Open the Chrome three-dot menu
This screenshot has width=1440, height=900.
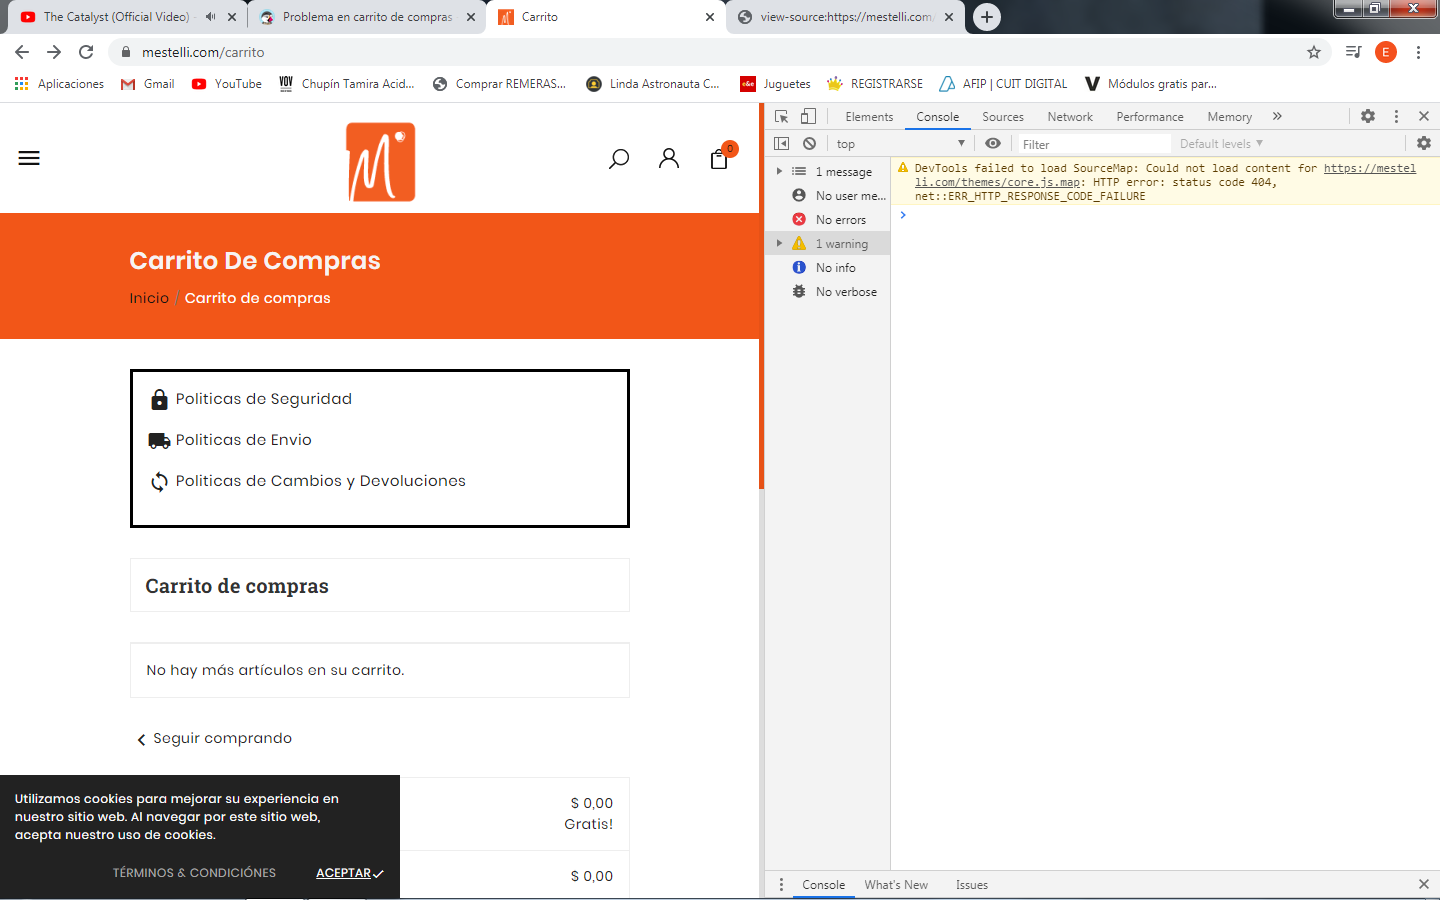point(1418,52)
